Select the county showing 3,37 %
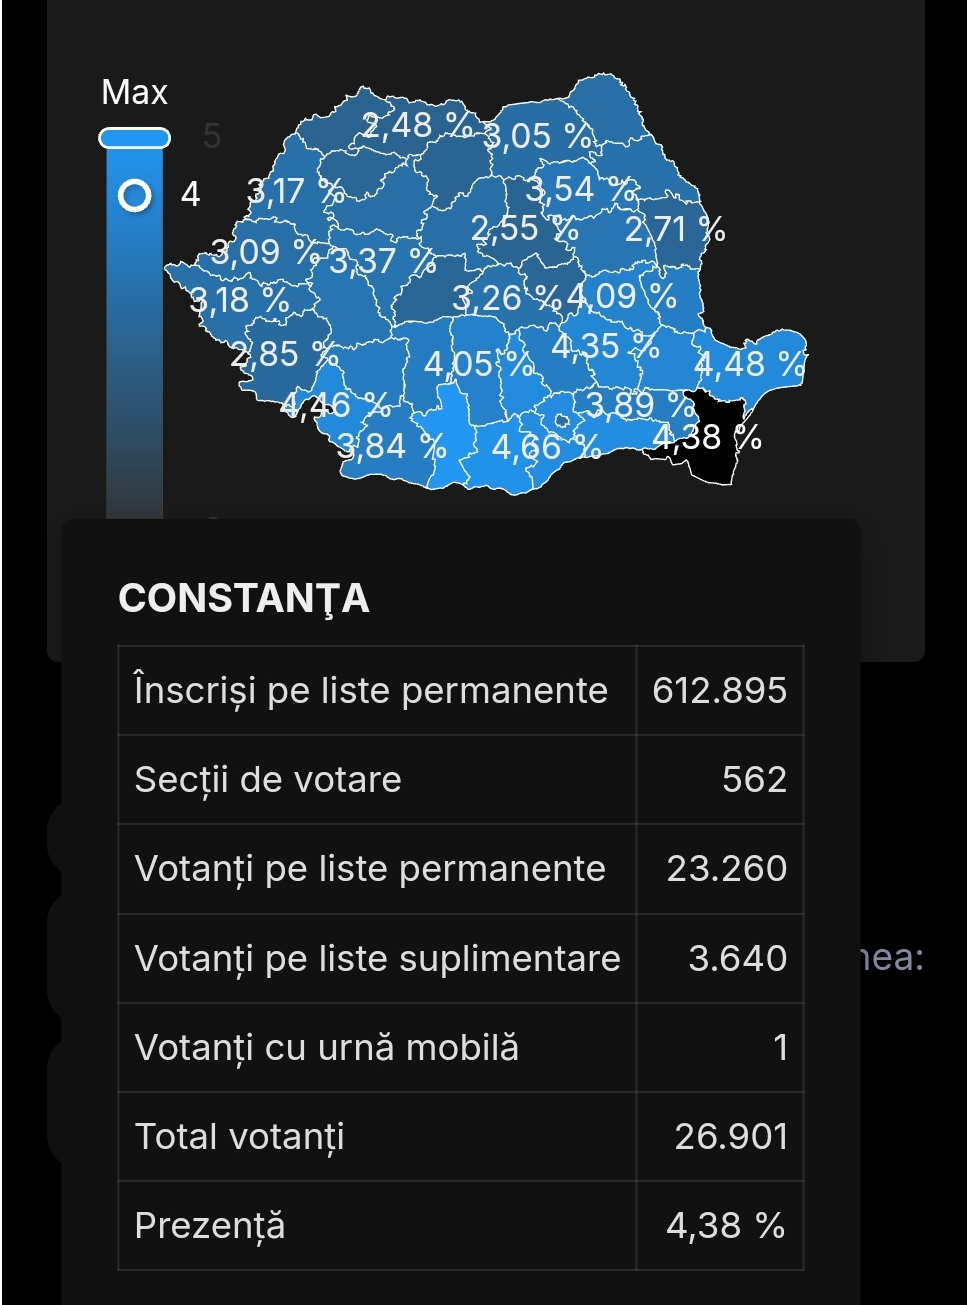The image size is (967, 1305). click(x=382, y=261)
